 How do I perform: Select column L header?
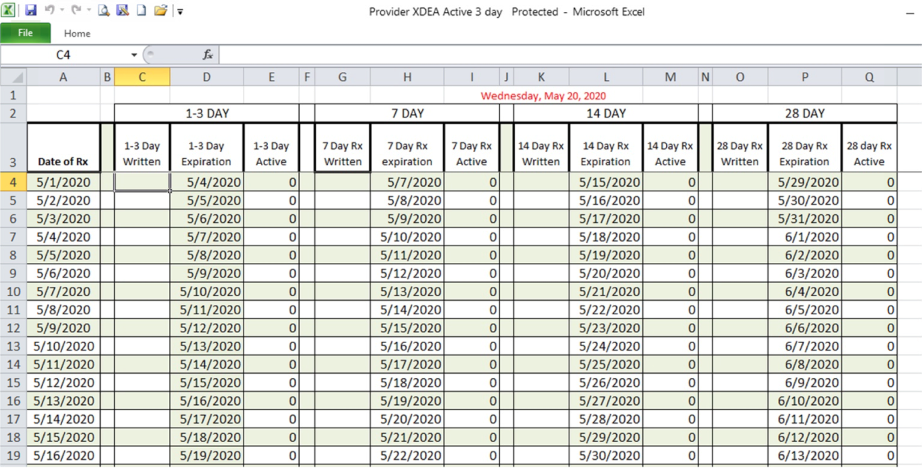coord(606,77)
